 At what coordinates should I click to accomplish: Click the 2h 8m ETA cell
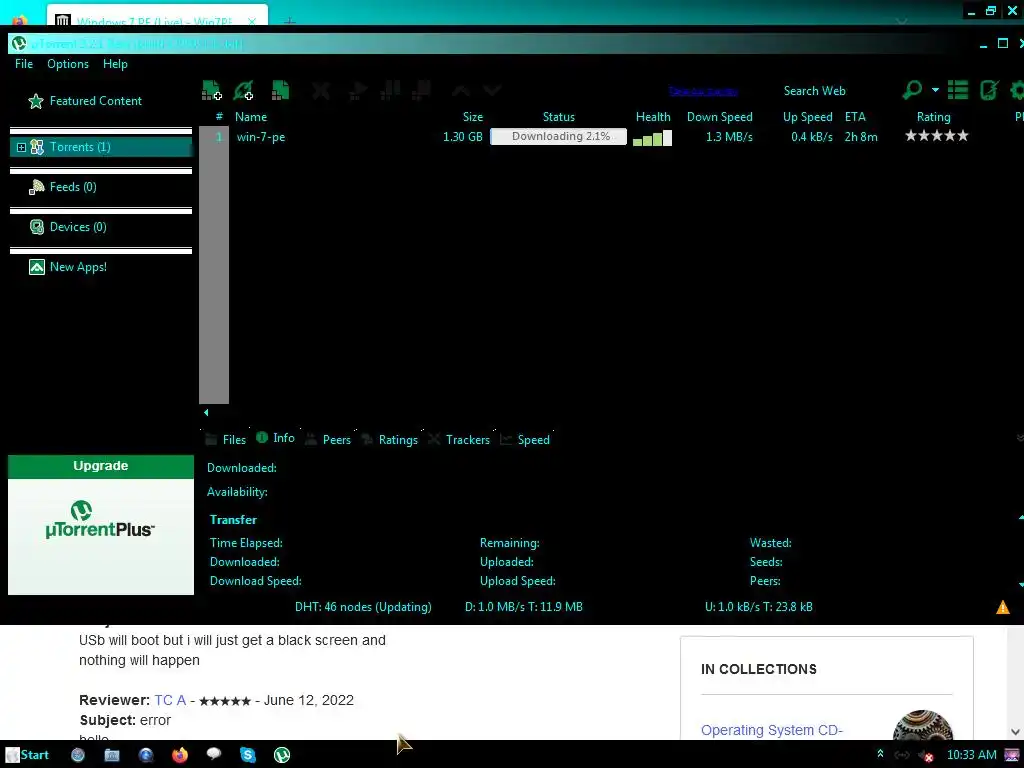click(861, 136)
